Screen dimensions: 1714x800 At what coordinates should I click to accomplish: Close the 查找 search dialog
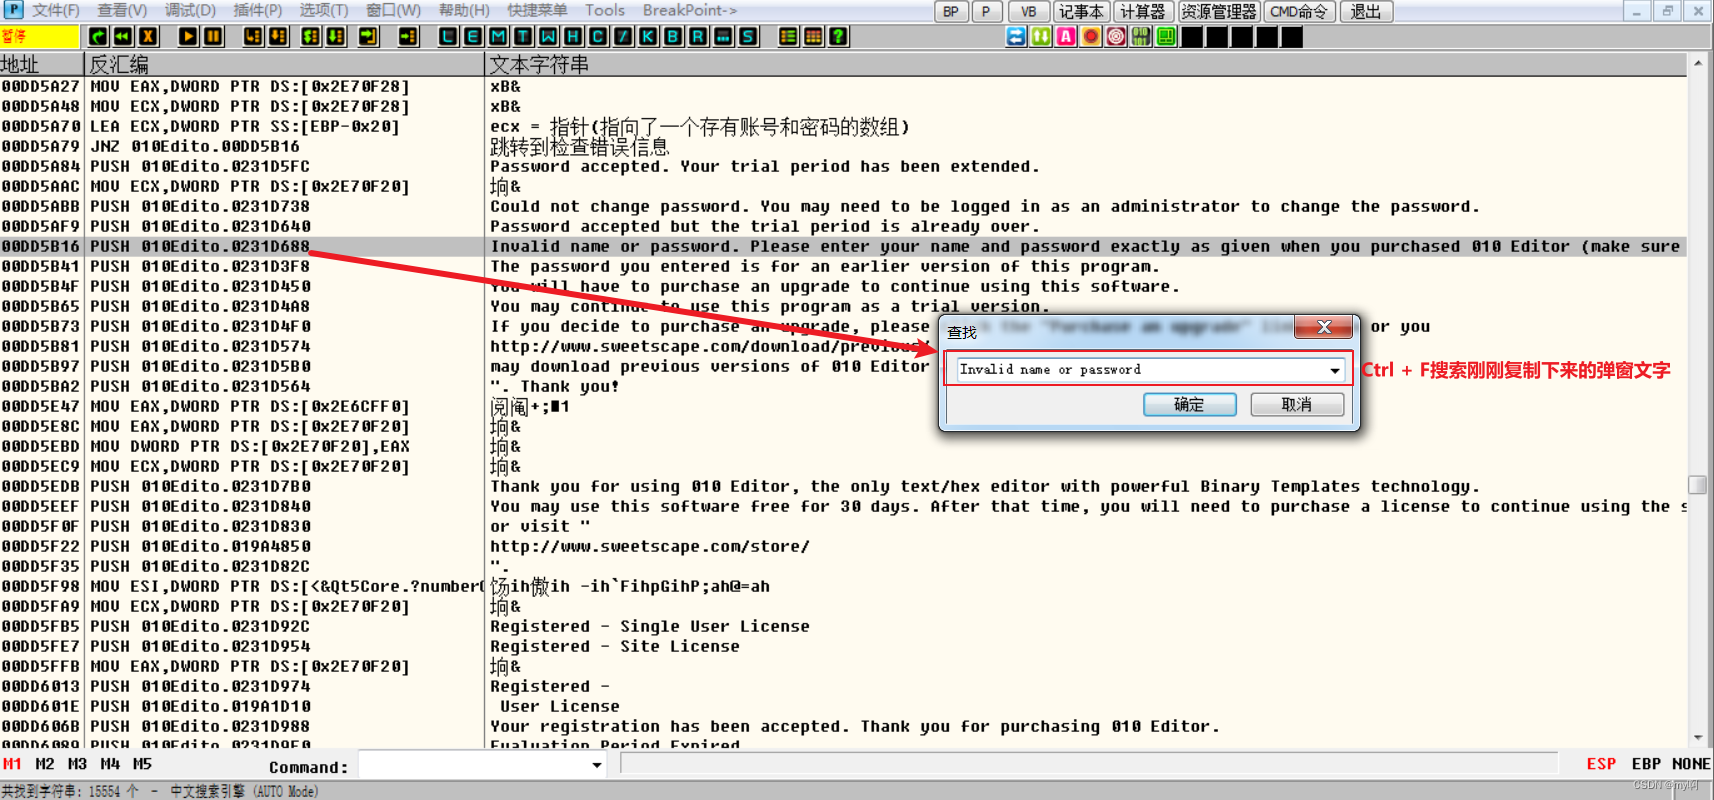(x=1323, y=327)
